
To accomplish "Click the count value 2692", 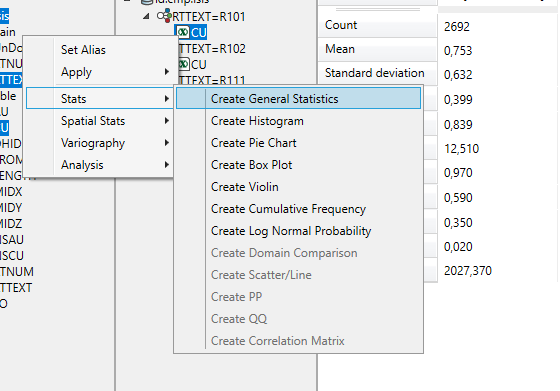I will click(x=456, y=26).
